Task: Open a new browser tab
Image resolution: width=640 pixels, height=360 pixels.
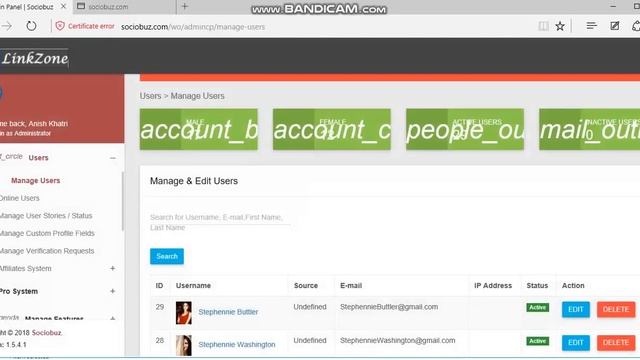Action: pos(185,7)
